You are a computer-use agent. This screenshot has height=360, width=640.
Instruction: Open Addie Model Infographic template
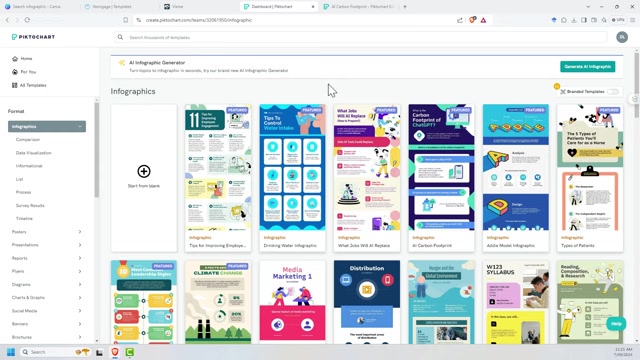tap(516, 178)
